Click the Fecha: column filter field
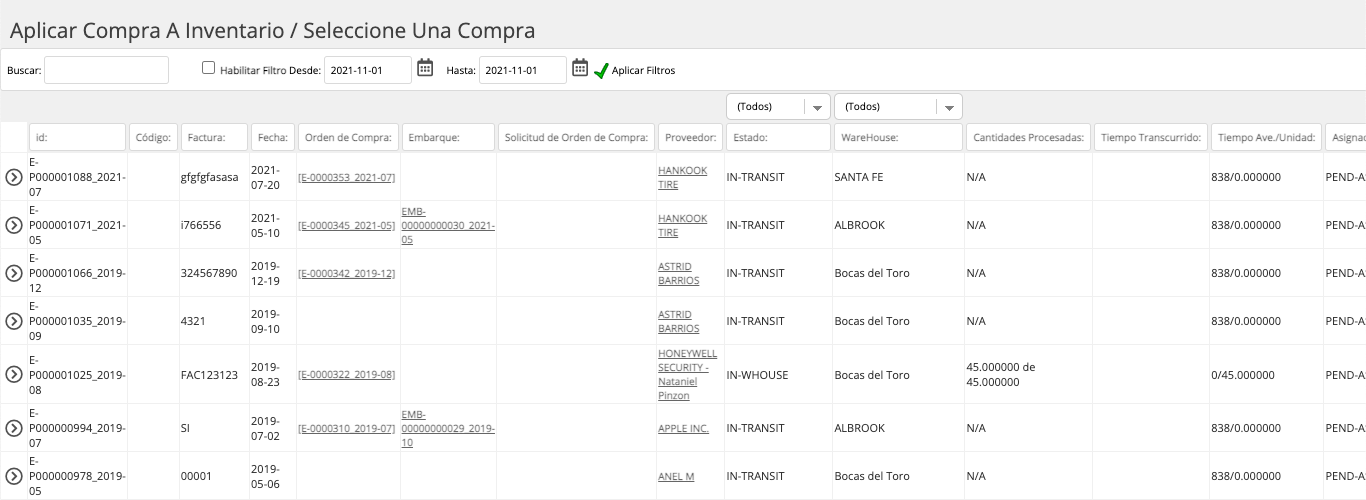Screen dimensions: 1366x500 coord(272,137)
